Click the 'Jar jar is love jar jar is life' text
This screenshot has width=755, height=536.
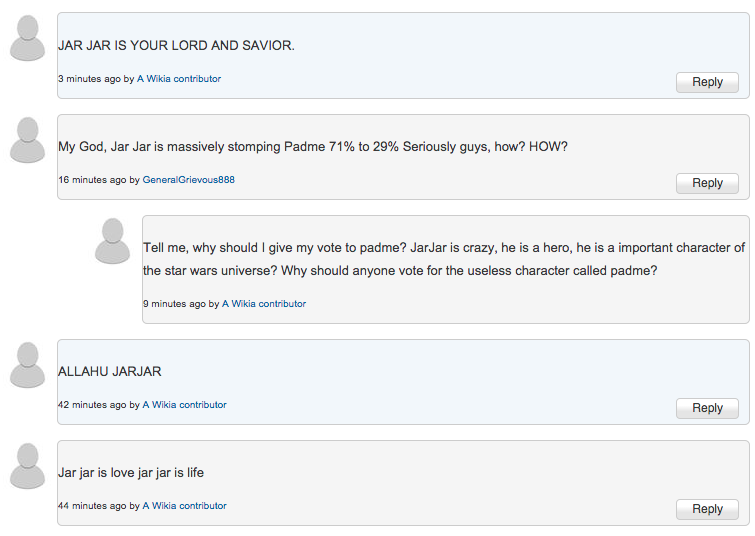[131, 472]
